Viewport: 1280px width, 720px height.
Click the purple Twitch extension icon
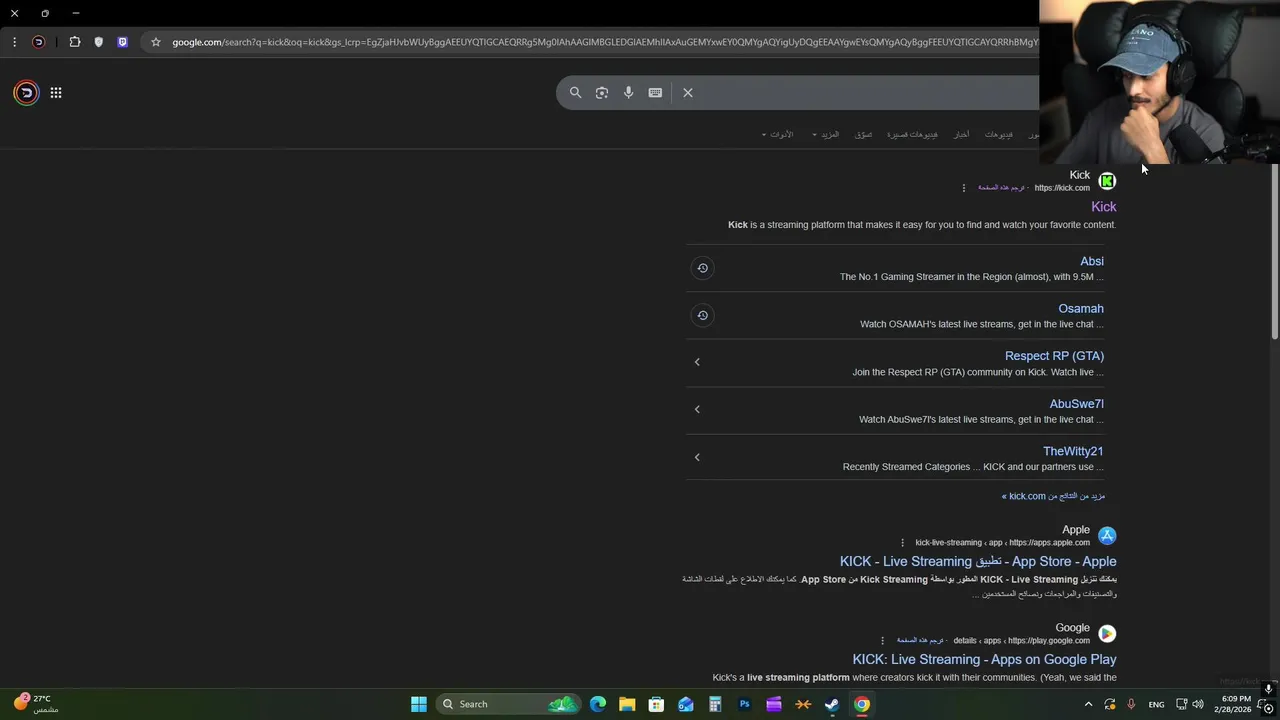(123, 42)
